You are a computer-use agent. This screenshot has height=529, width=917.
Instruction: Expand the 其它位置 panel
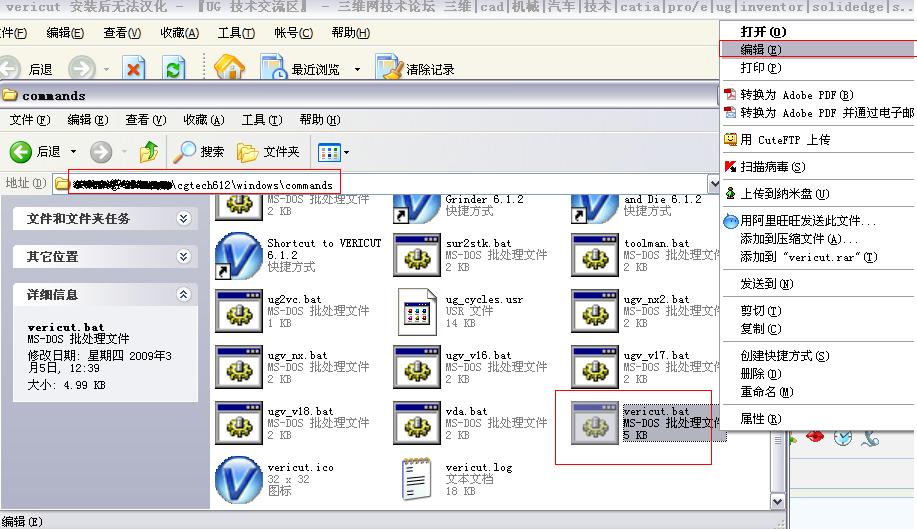(x=184, y=257)
